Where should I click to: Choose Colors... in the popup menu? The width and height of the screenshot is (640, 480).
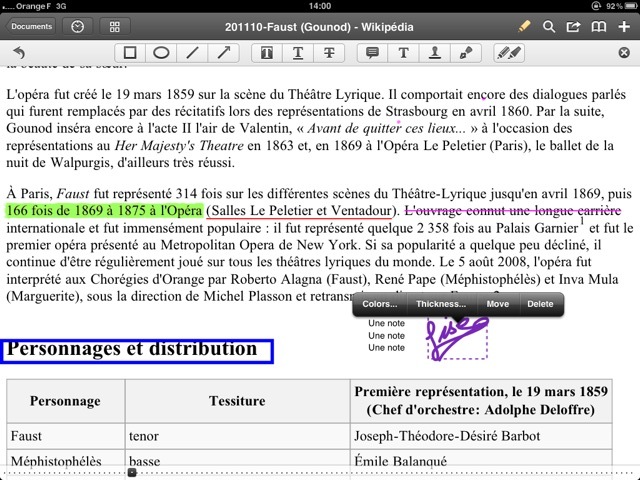coord(380,304)
